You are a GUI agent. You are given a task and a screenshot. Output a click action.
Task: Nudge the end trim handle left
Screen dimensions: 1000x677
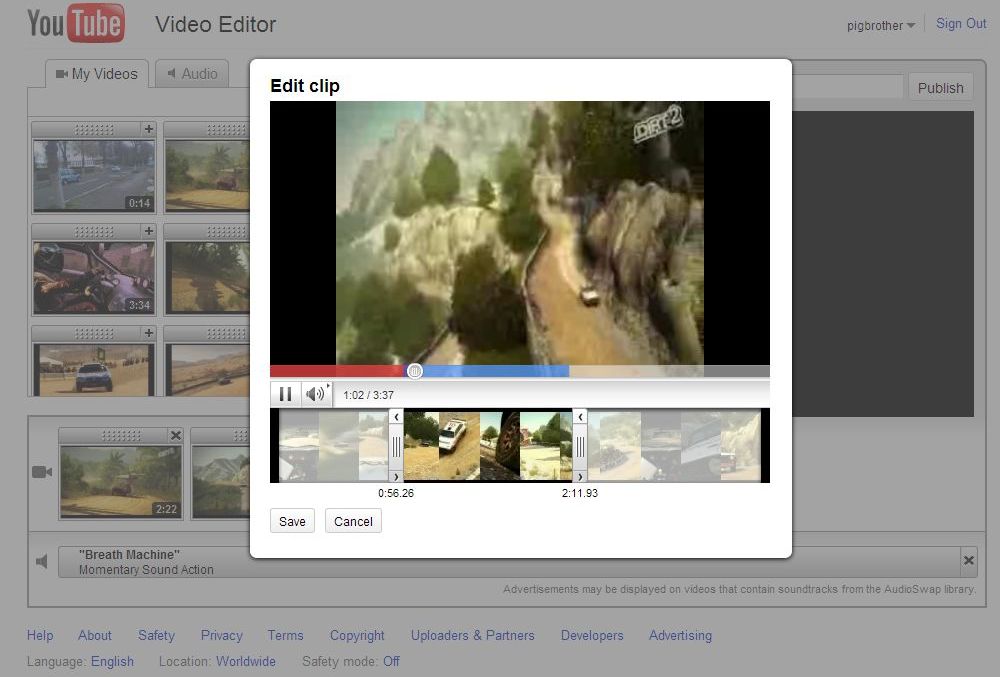(x=579, y=416)
